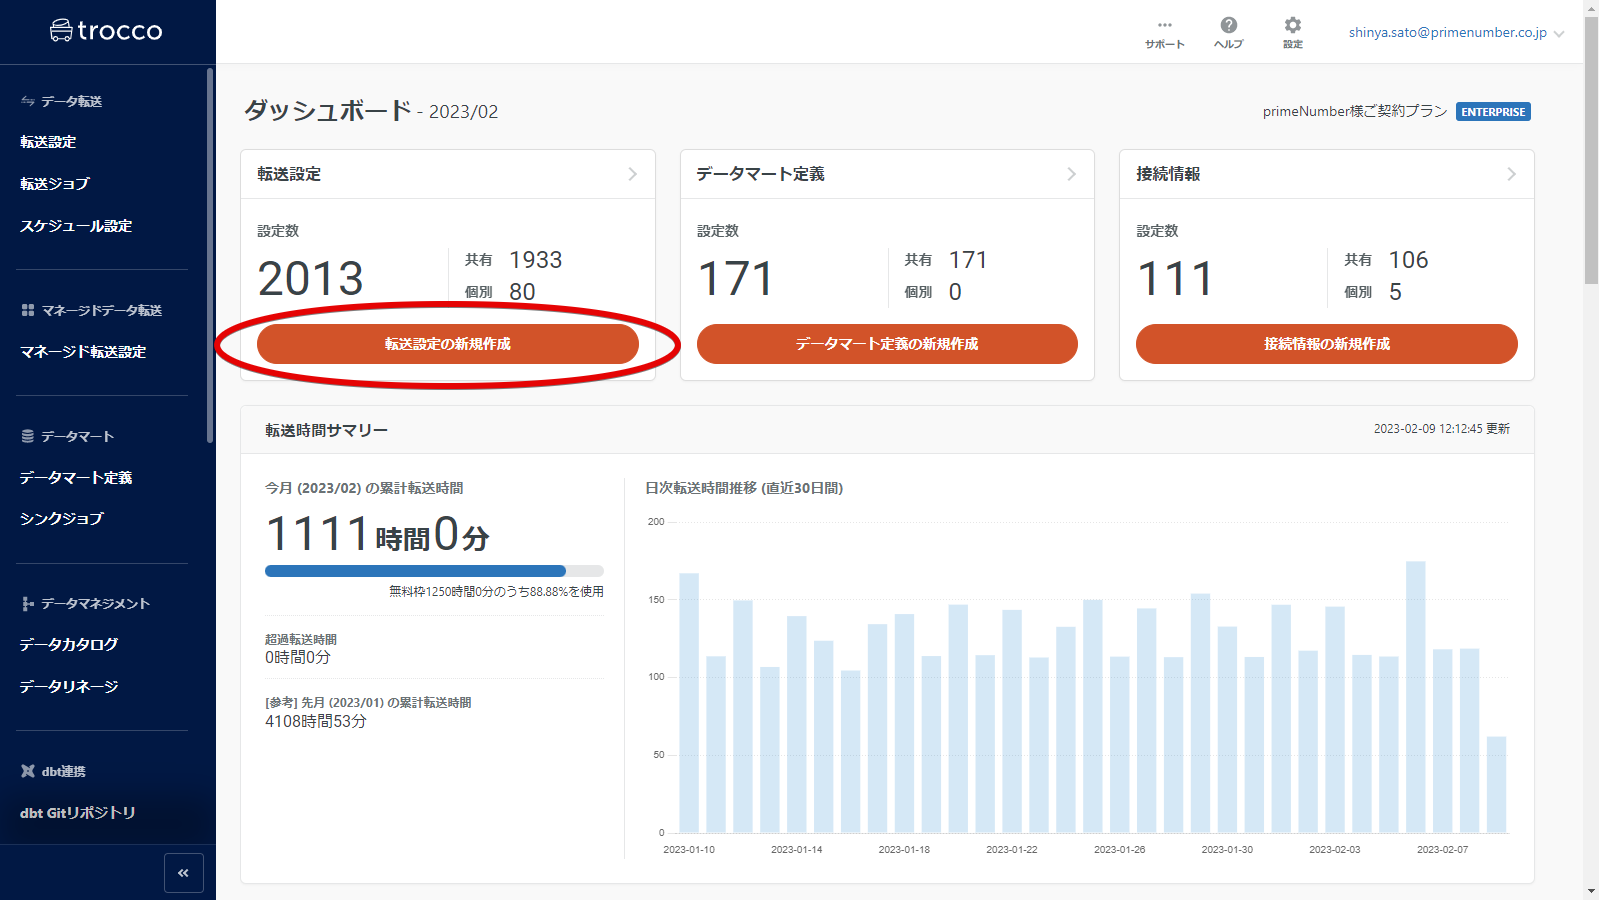This screenshot has width=1599, height=900.
Task: Click the 2013 transfer settings count
Action: click(x=311, y=278)
